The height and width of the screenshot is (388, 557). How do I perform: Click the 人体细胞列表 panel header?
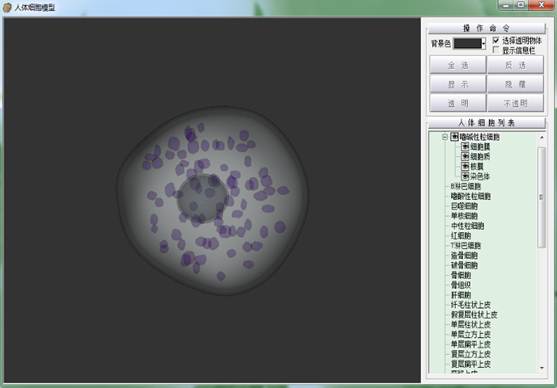pos(487,123)
